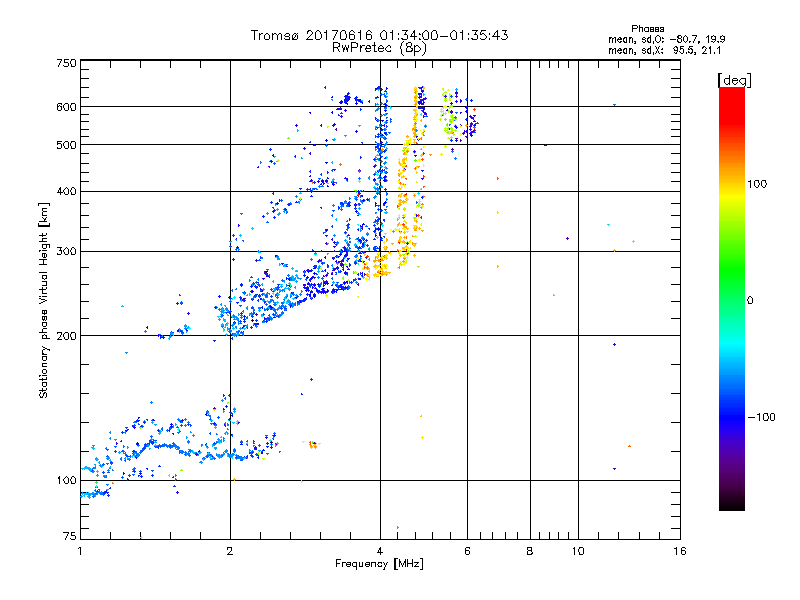Click the colorbar label '0'
Screen dimensions: 800x600
pos(750,301)
